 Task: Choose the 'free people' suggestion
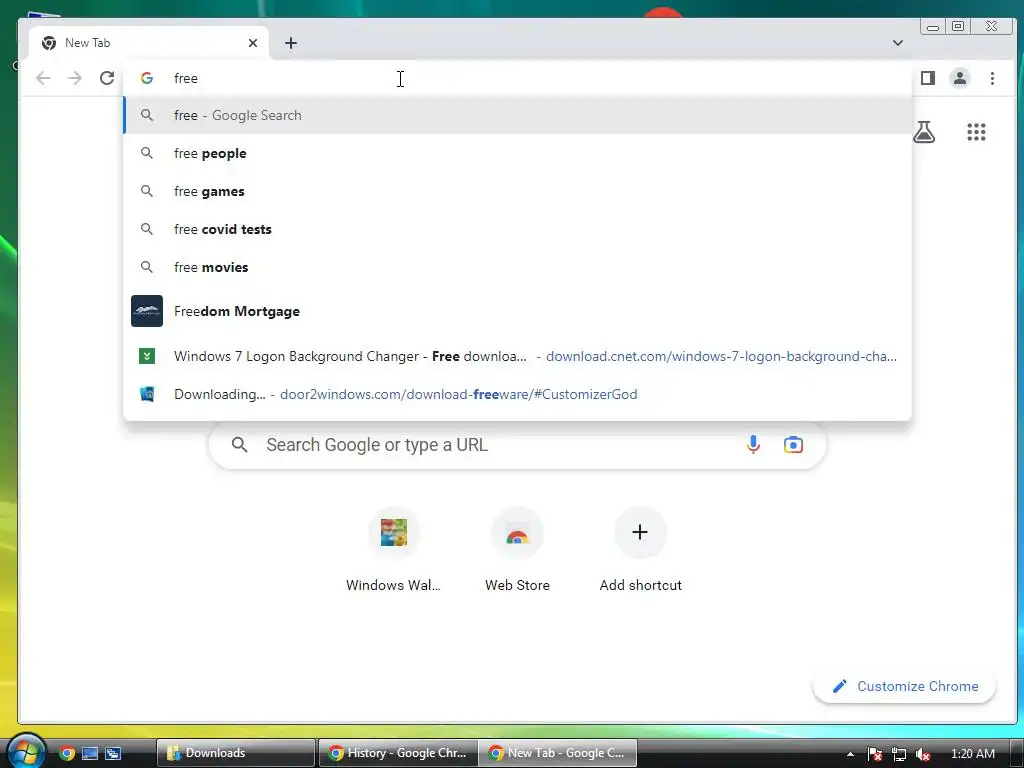pyautogui.click(x=517, y=153)
